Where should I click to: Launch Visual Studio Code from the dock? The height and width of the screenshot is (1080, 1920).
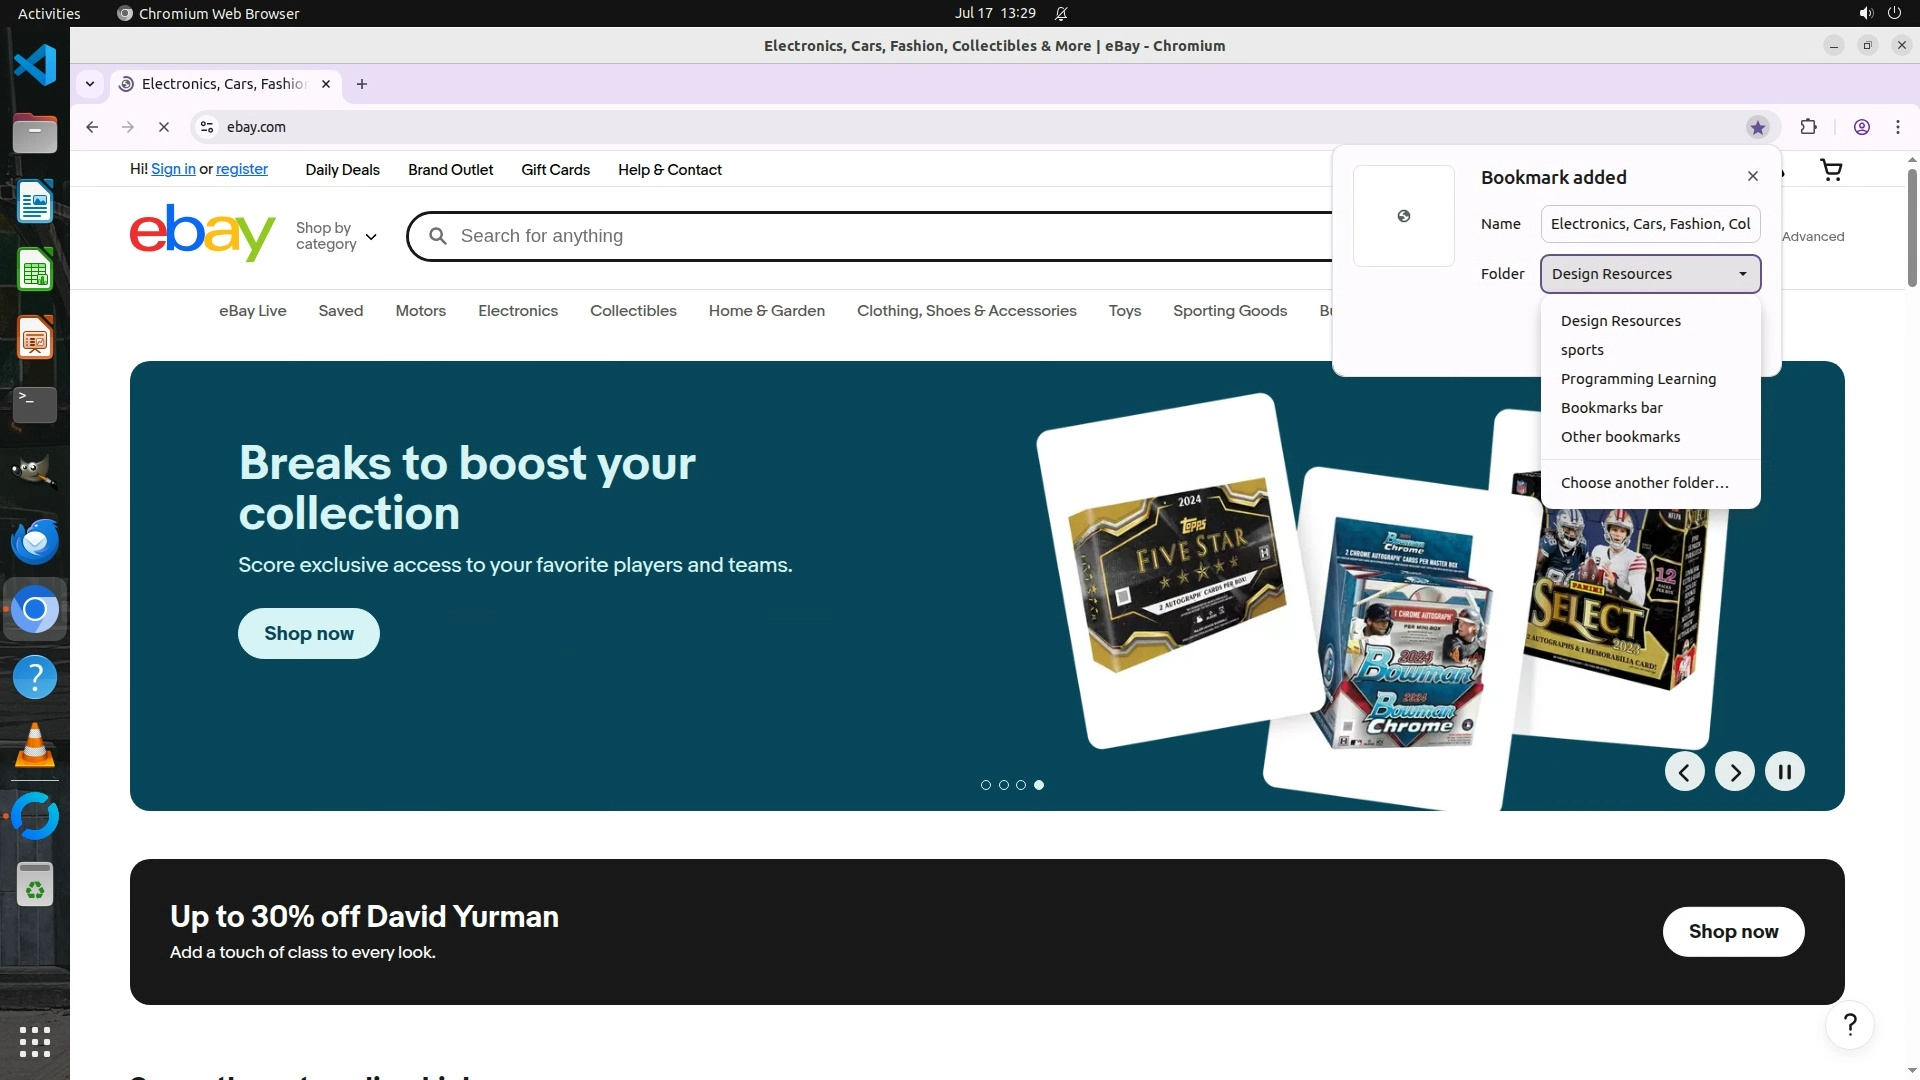pyautogui.click(x=35, y=65)
